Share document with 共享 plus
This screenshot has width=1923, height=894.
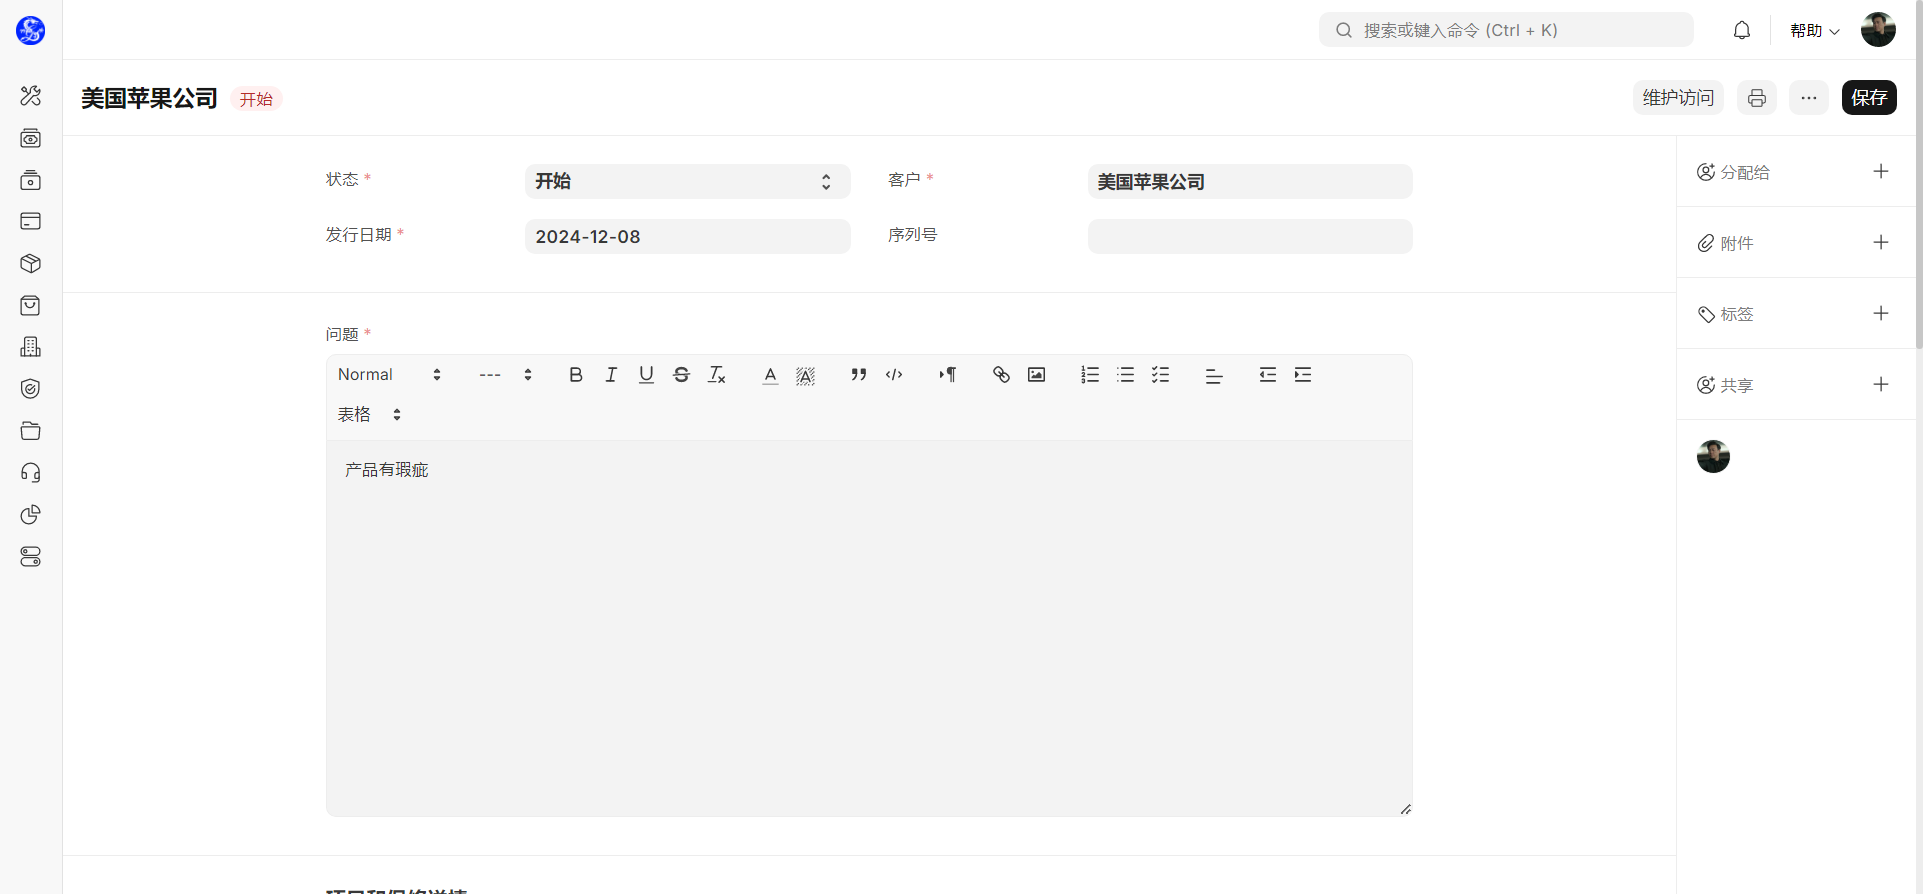pos(1881,384)
